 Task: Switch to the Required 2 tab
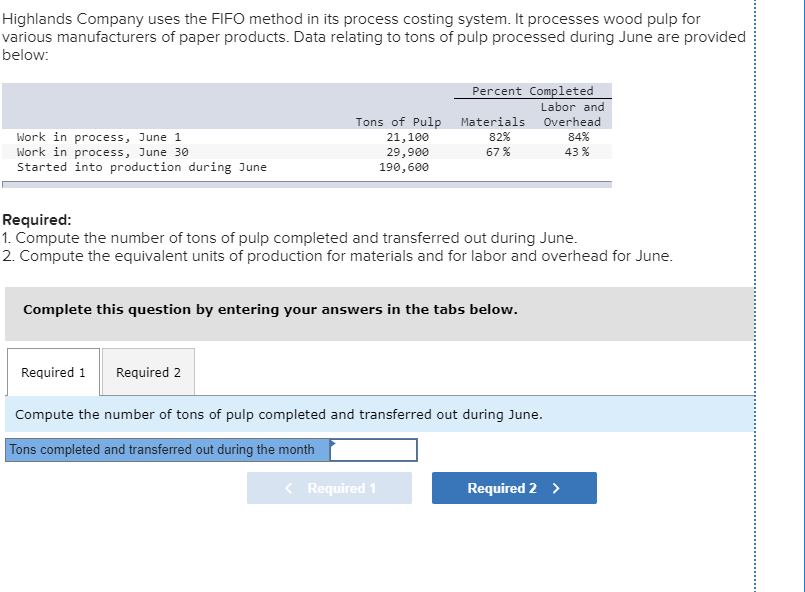tap(148, 371)
